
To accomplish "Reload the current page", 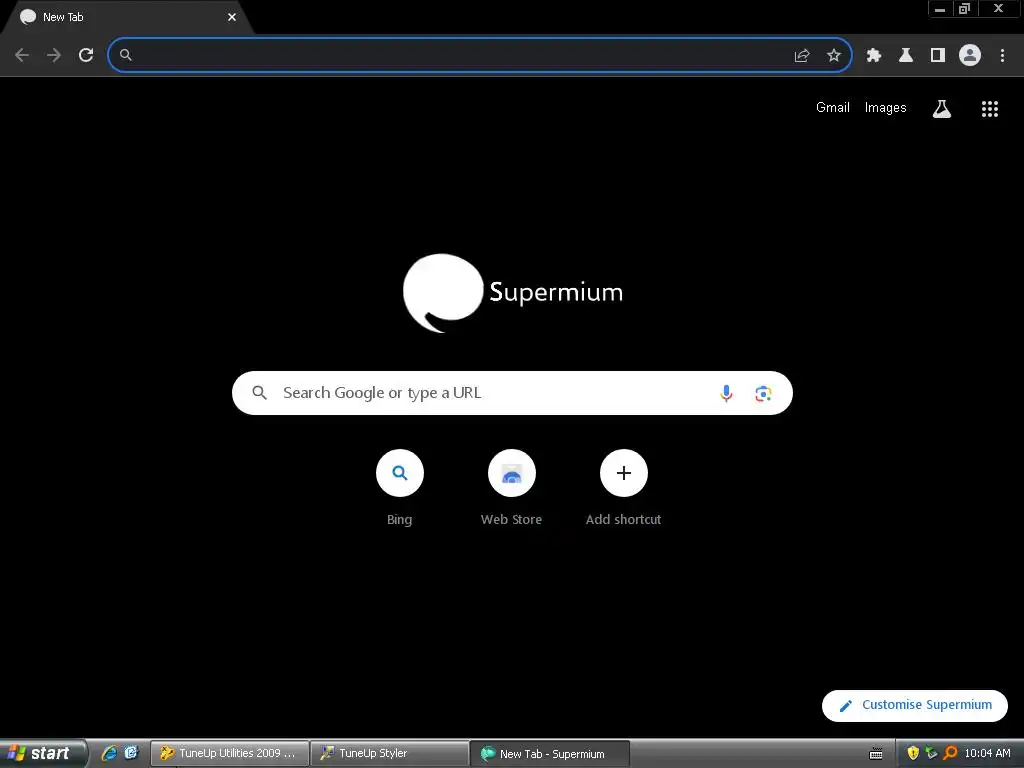I will [x=86, y=55].
